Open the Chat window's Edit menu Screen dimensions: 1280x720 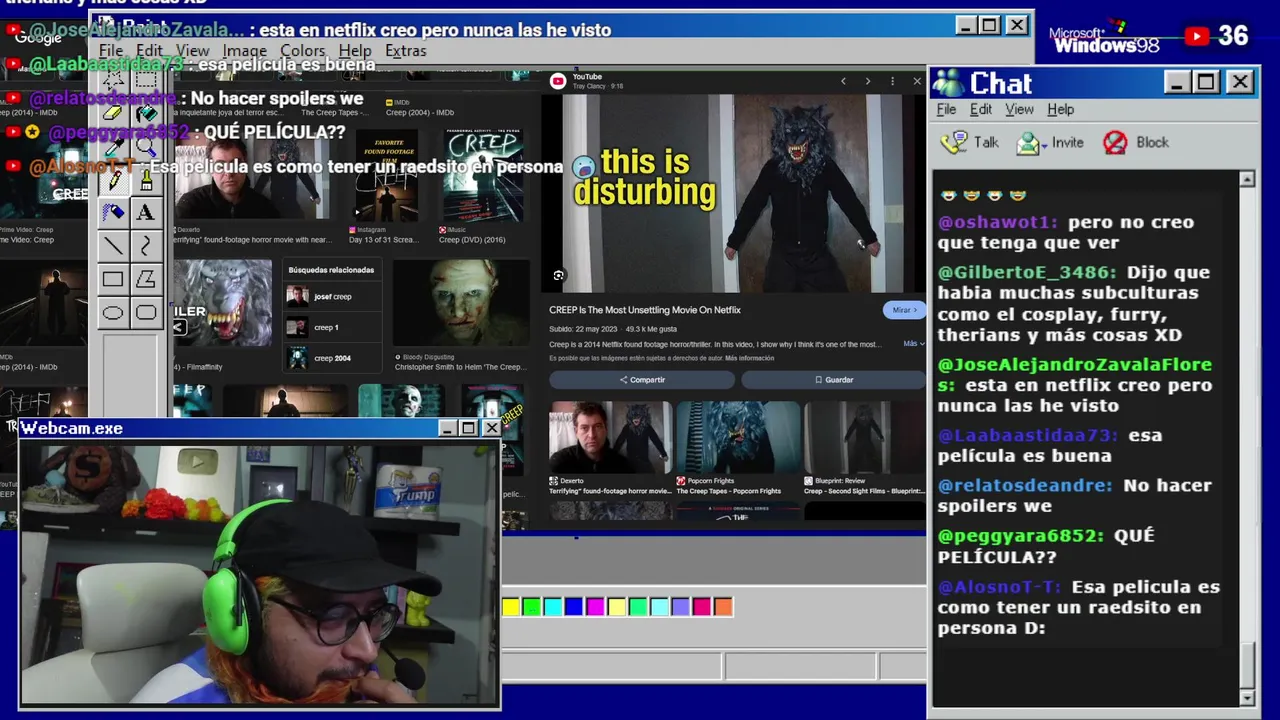pos(981,109)
